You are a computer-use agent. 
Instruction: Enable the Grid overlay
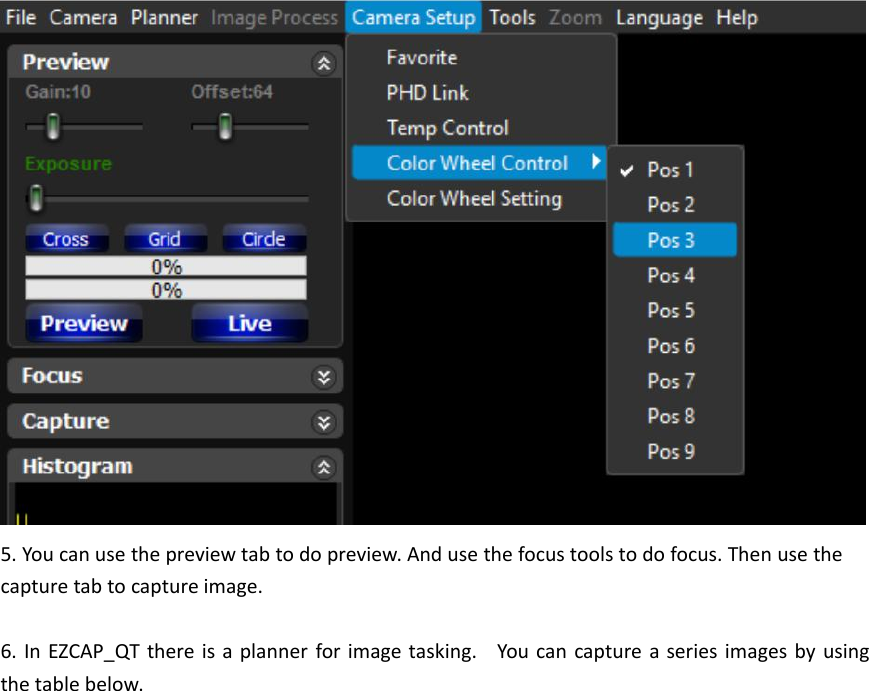164,239
